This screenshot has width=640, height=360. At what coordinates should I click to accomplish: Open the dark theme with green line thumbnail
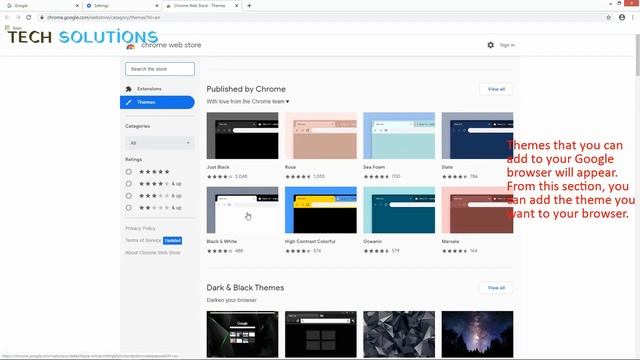242,334
